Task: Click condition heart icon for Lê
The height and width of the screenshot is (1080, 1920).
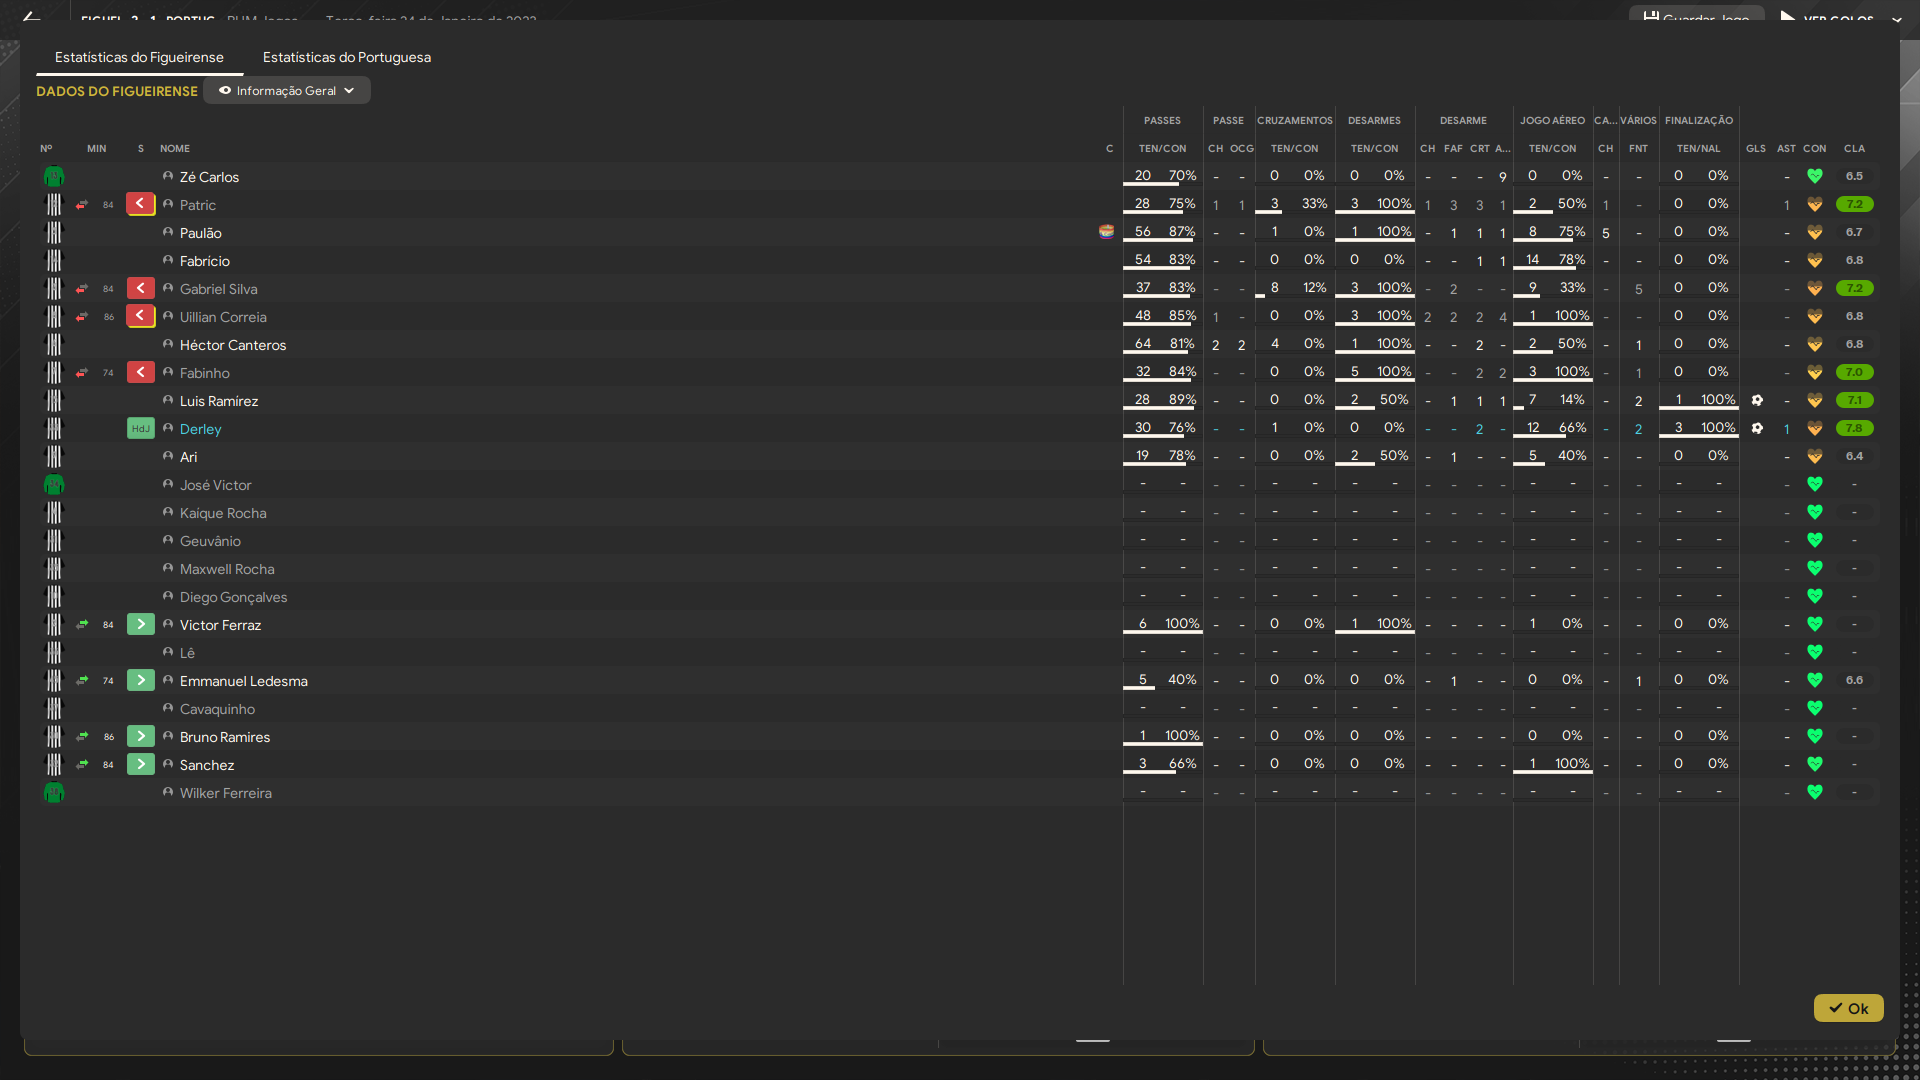Action: pos(1815,652)
